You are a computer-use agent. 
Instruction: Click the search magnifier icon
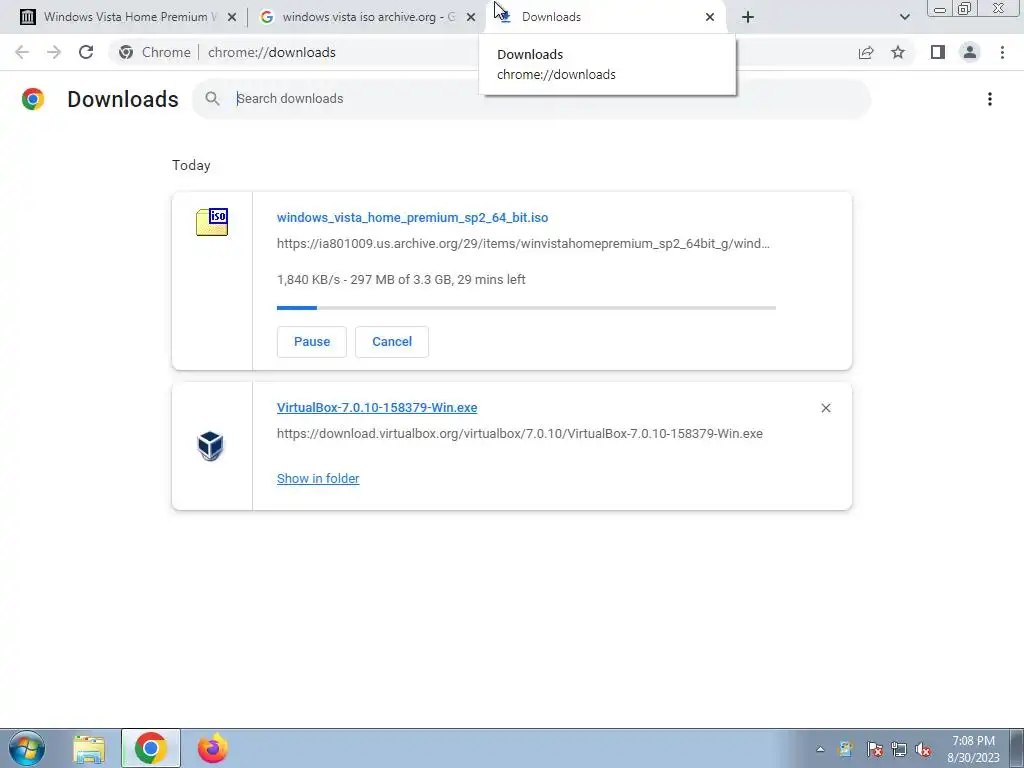[x=212, y=99]
